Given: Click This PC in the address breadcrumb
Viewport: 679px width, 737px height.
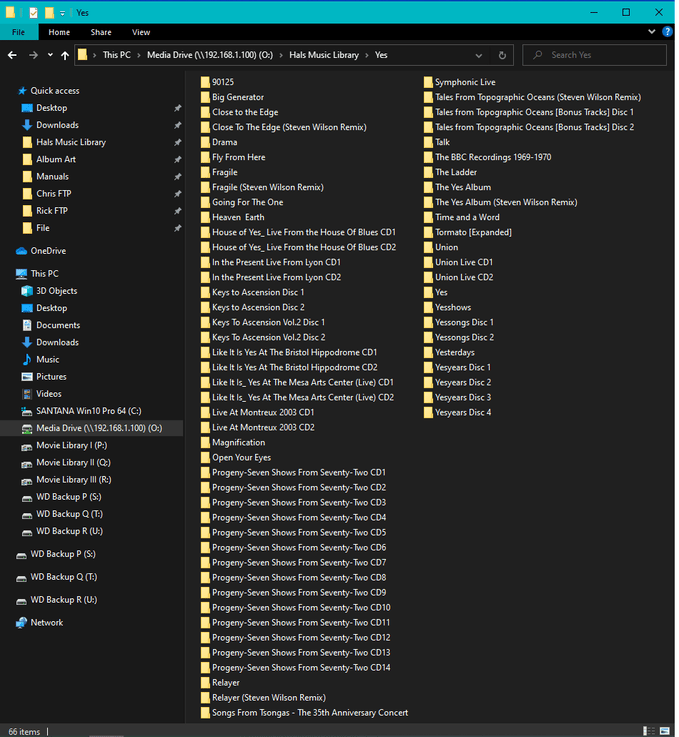Looking at the screenshot, I should point(117,55).
